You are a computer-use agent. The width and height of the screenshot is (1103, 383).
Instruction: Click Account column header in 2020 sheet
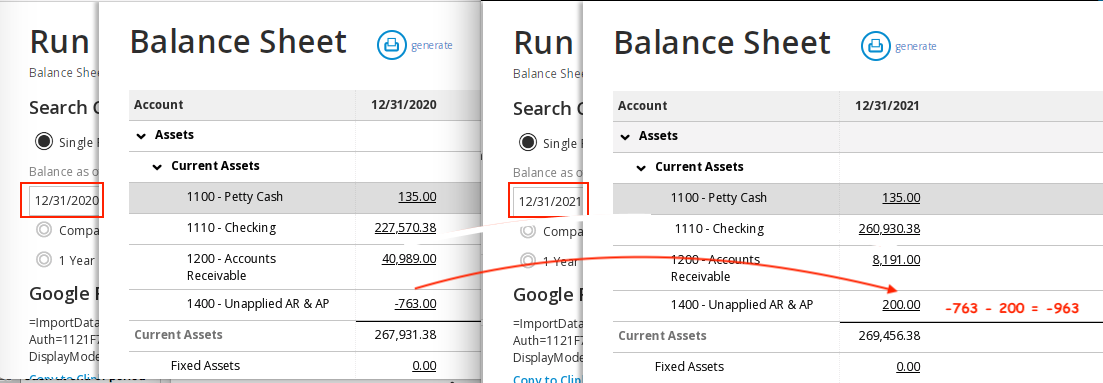pyautogui.click(x=159, y=105)
